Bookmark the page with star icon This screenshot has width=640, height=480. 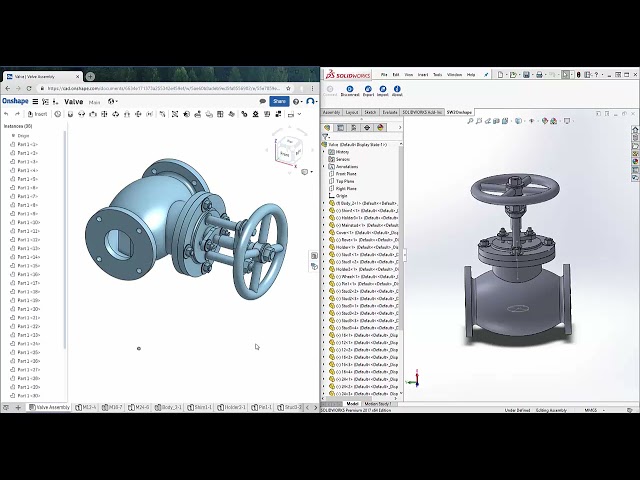pyautogui.click(x=288, y=88)
